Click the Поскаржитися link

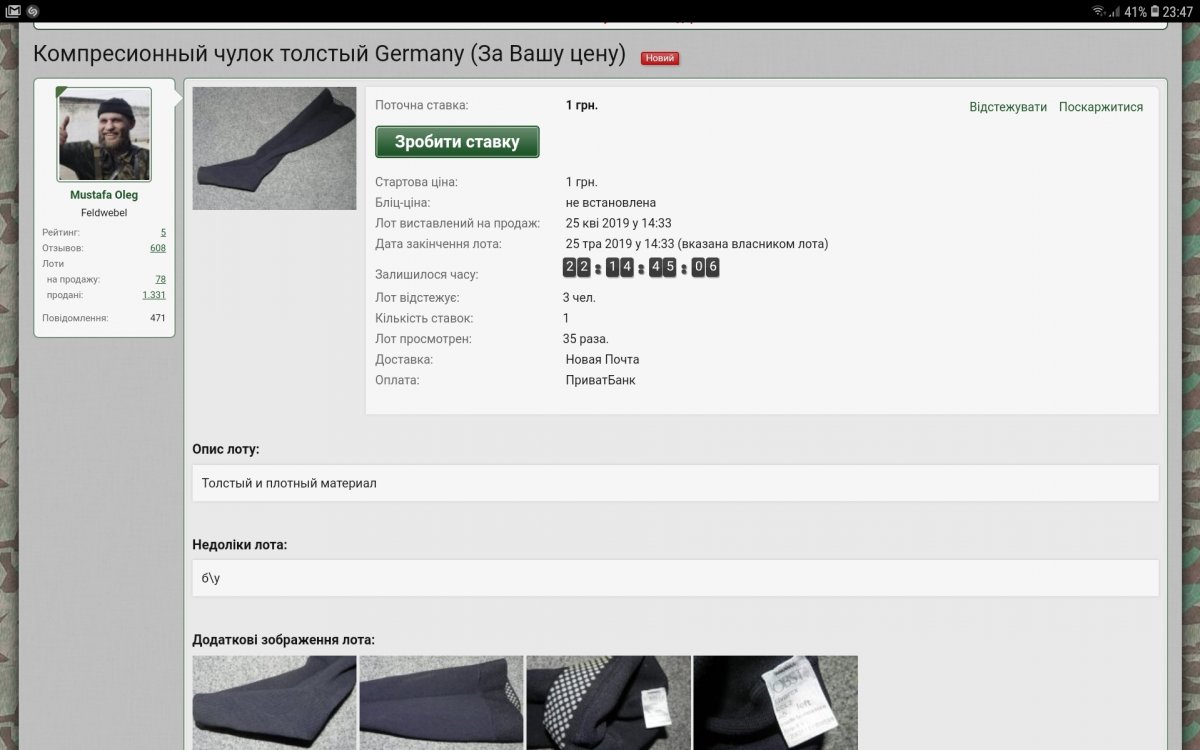1101,107
